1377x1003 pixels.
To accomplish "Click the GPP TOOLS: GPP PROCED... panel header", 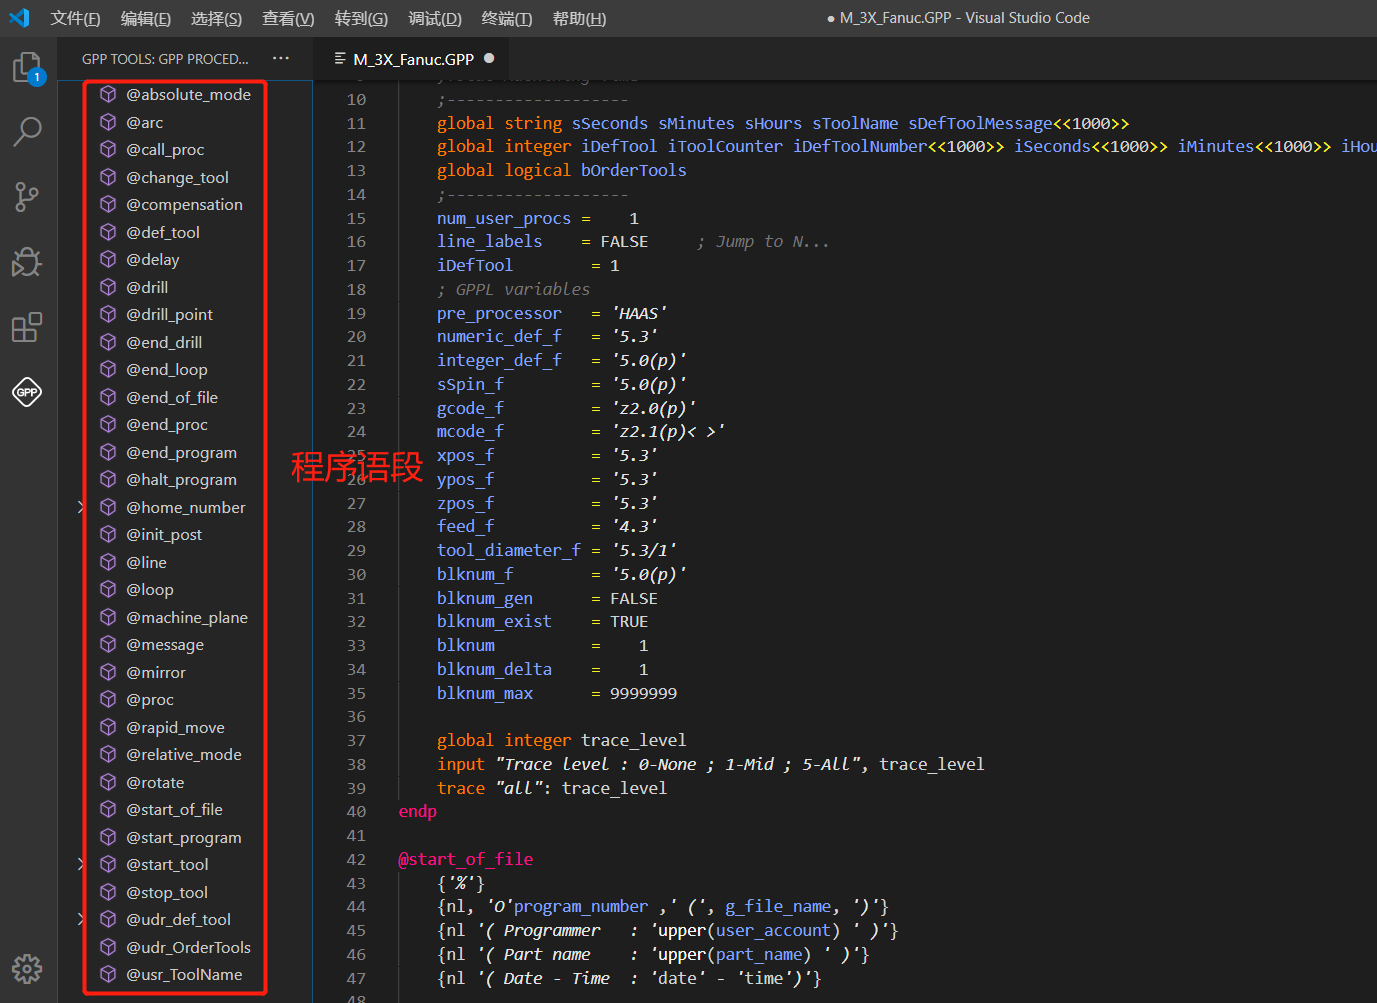I will pos(165,59).
